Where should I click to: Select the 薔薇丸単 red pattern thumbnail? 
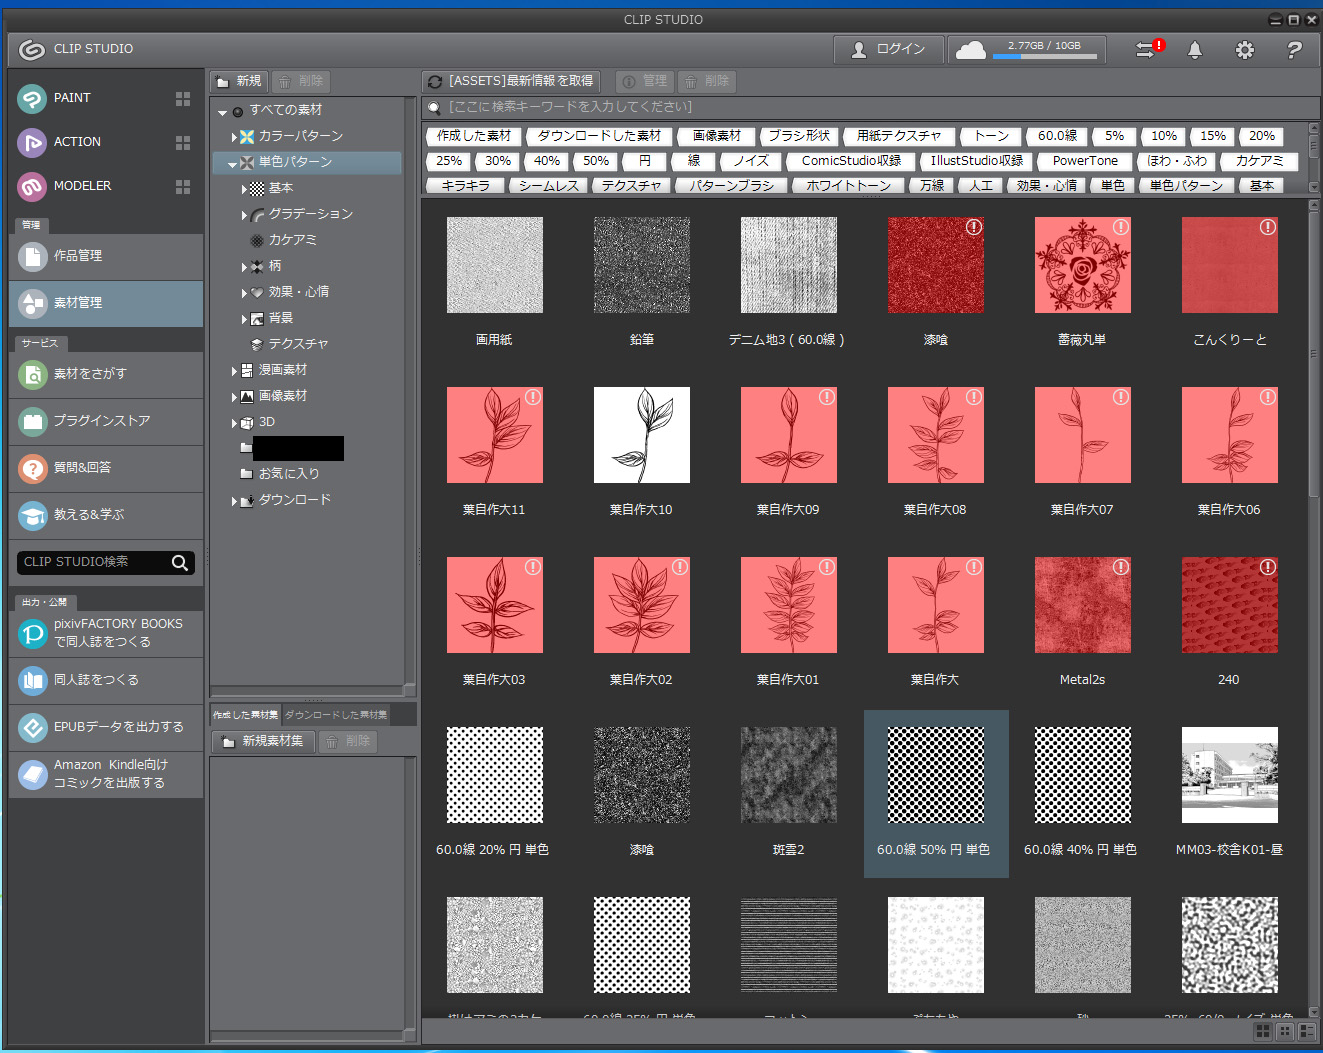coord(1082,266)
